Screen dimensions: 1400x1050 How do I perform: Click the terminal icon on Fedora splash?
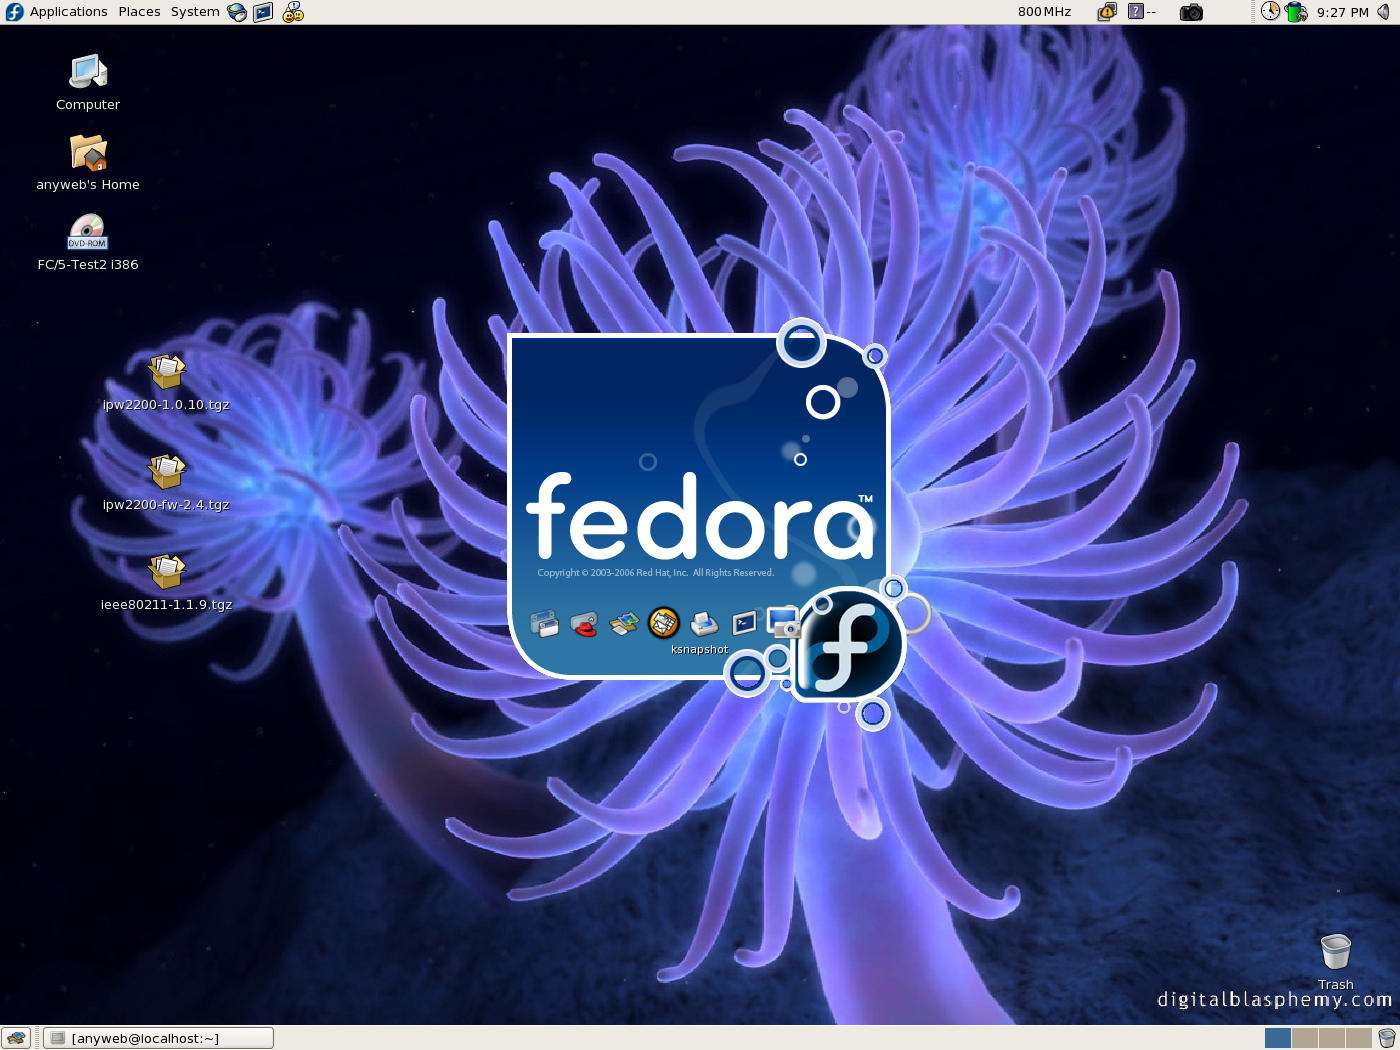(x=744, y=624)
